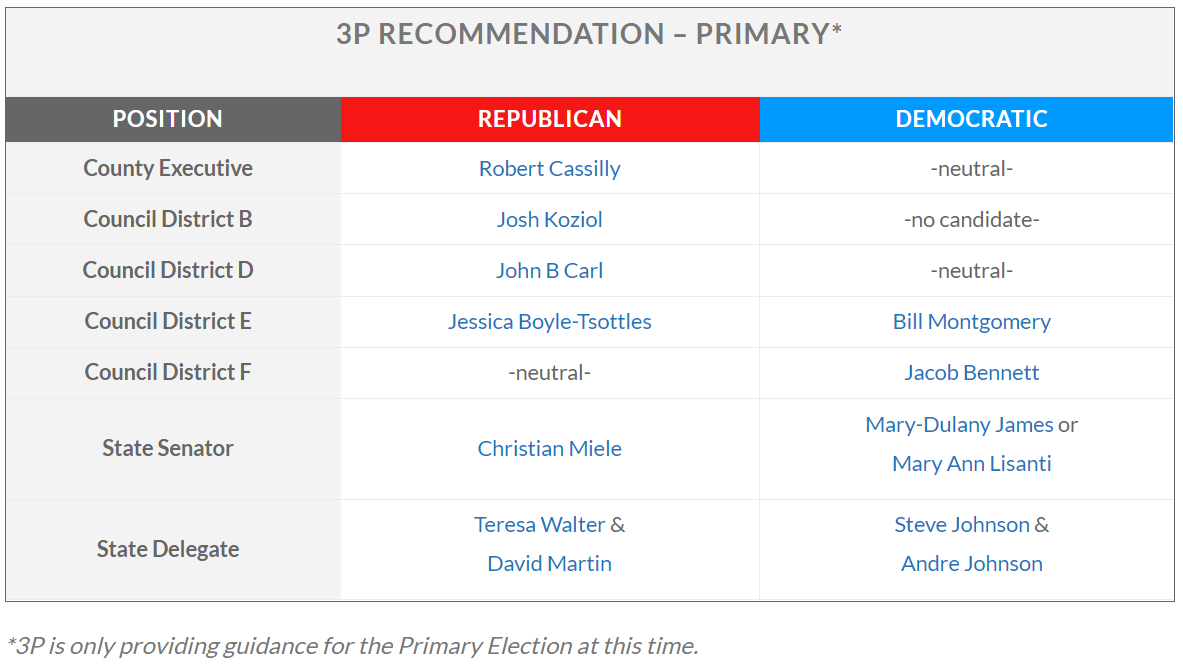Open John B Carl link
This screenshot has width=1183, height=670.
click(549, 270)
